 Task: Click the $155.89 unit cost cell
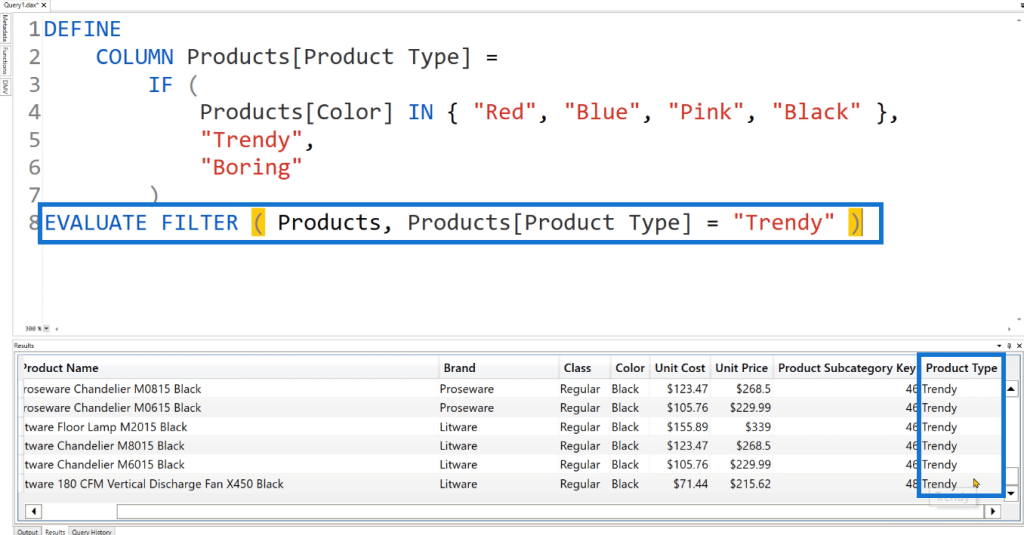click(687, 427)
